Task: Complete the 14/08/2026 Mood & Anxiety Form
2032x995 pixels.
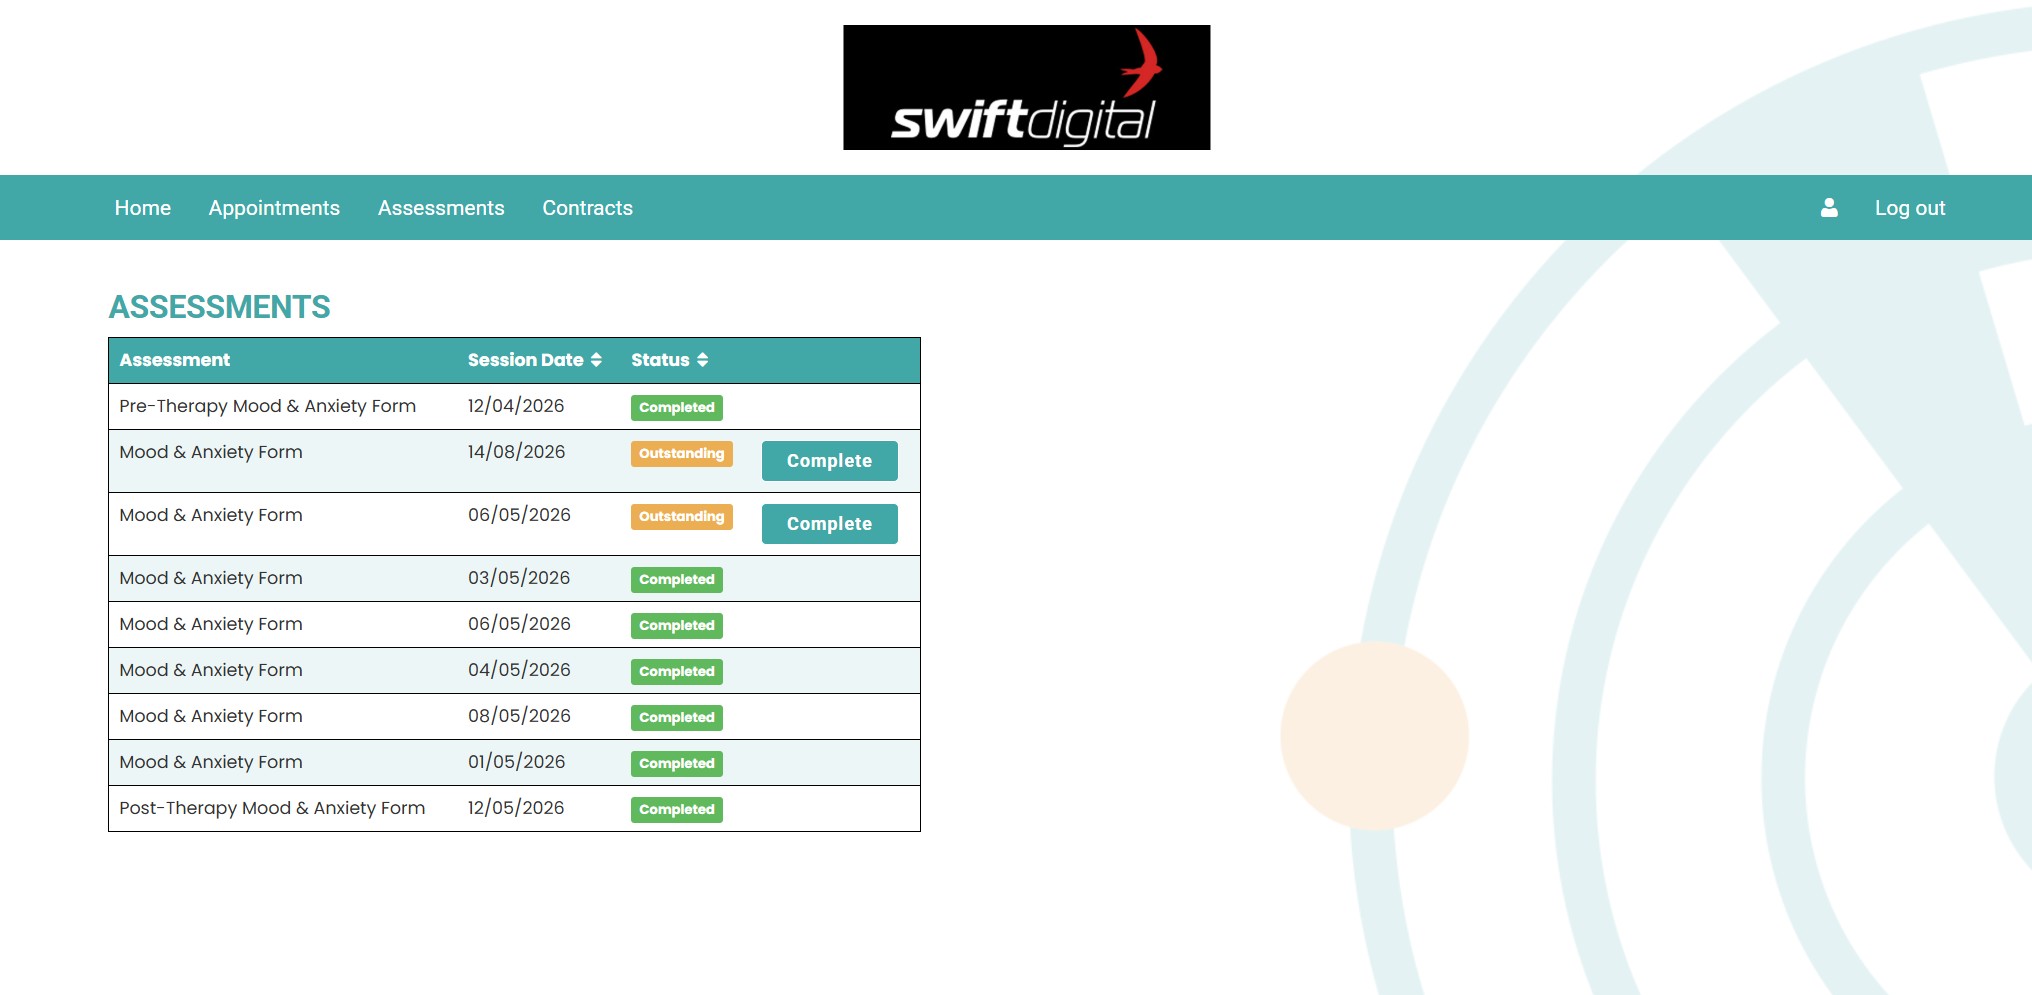Action: point(829,461)
